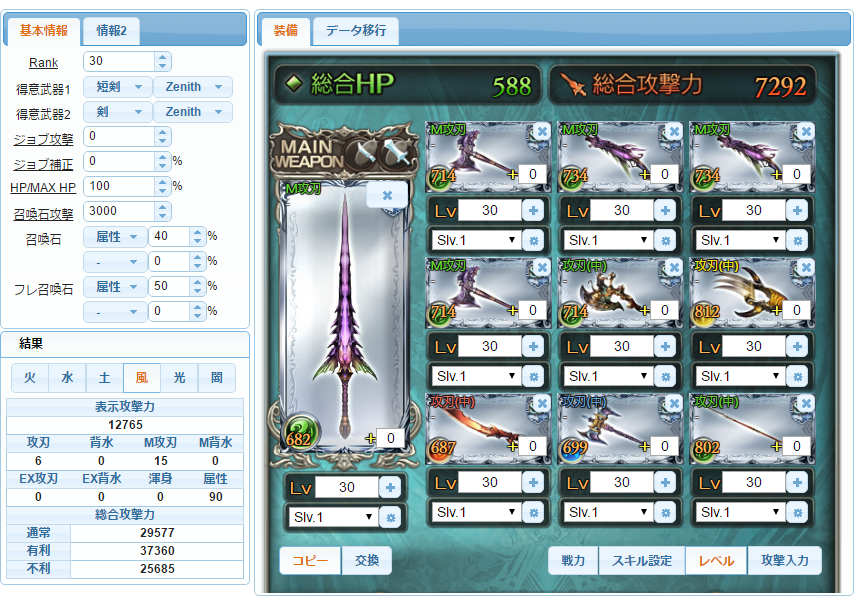Viewport: 857px width, 605px height.
Task: Click the 召喚石攻撃 label link
Action: click(x=43, y=214)
